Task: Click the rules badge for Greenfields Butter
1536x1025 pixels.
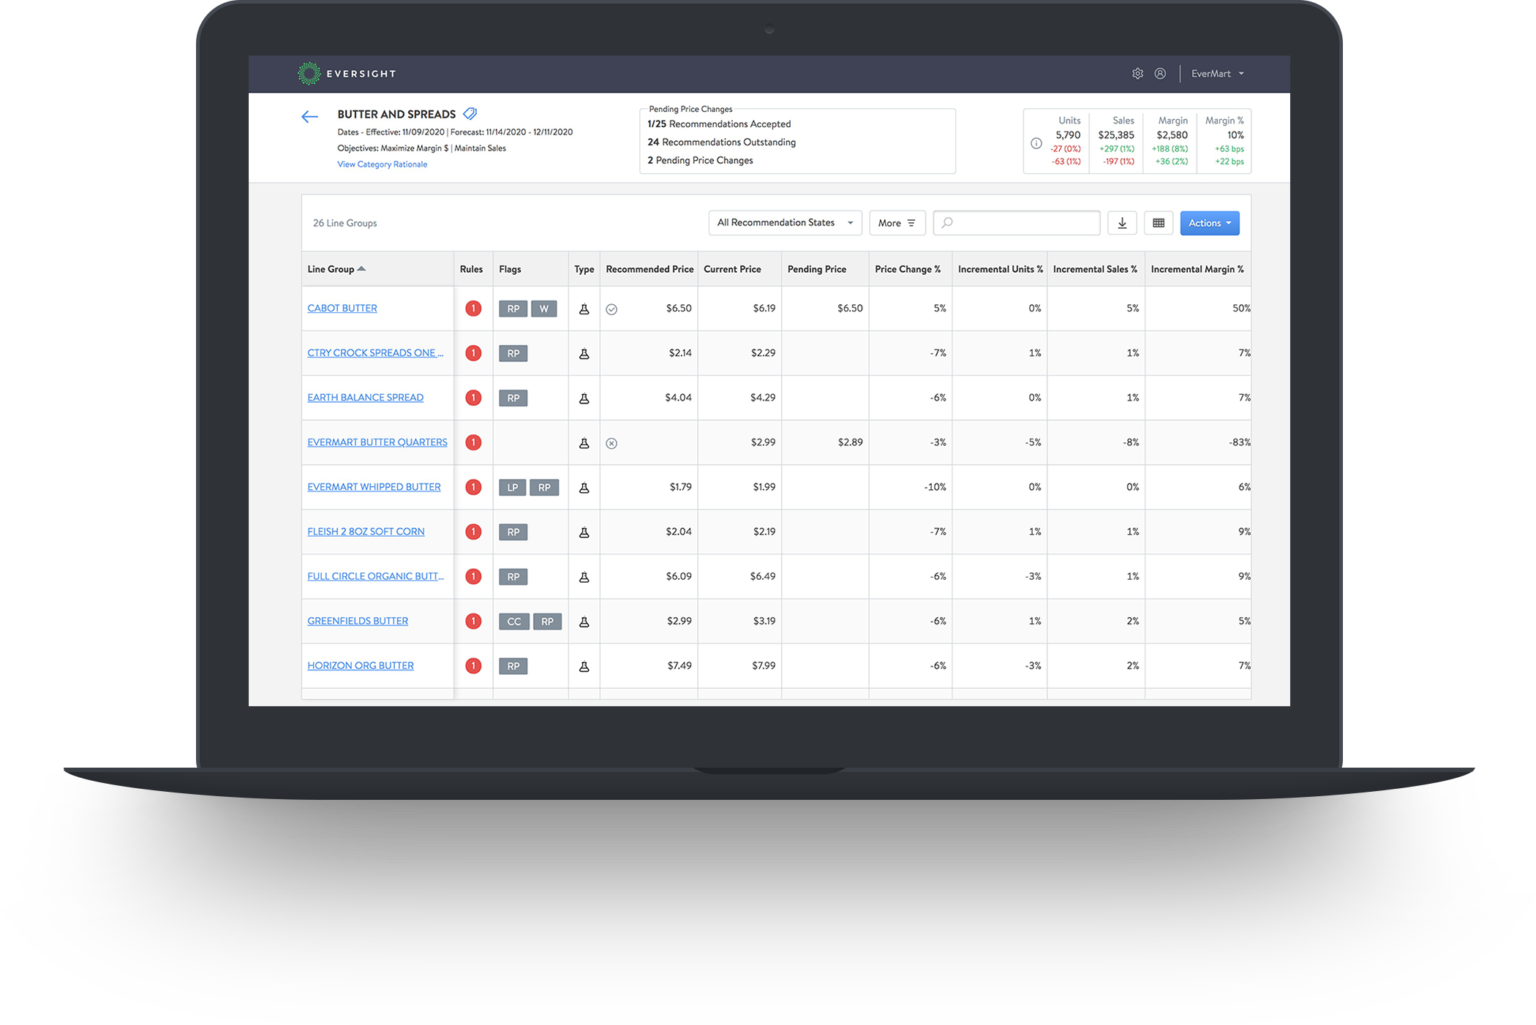Action: click(473, 620)
